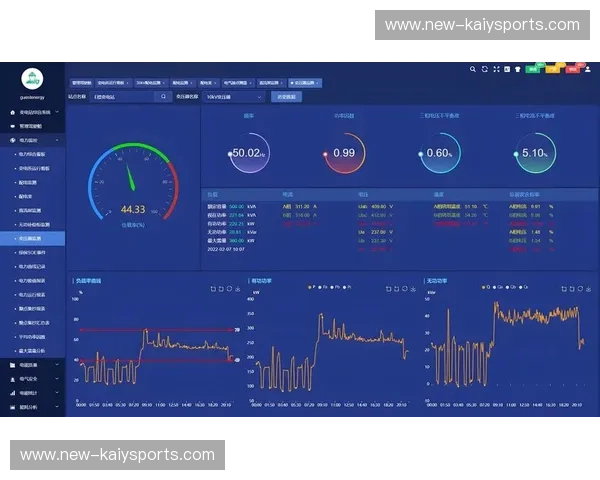This screenshot has width=600, height=480.
Task: Click the search magnifier icon in top header
Action: click(x=473, y=69)
